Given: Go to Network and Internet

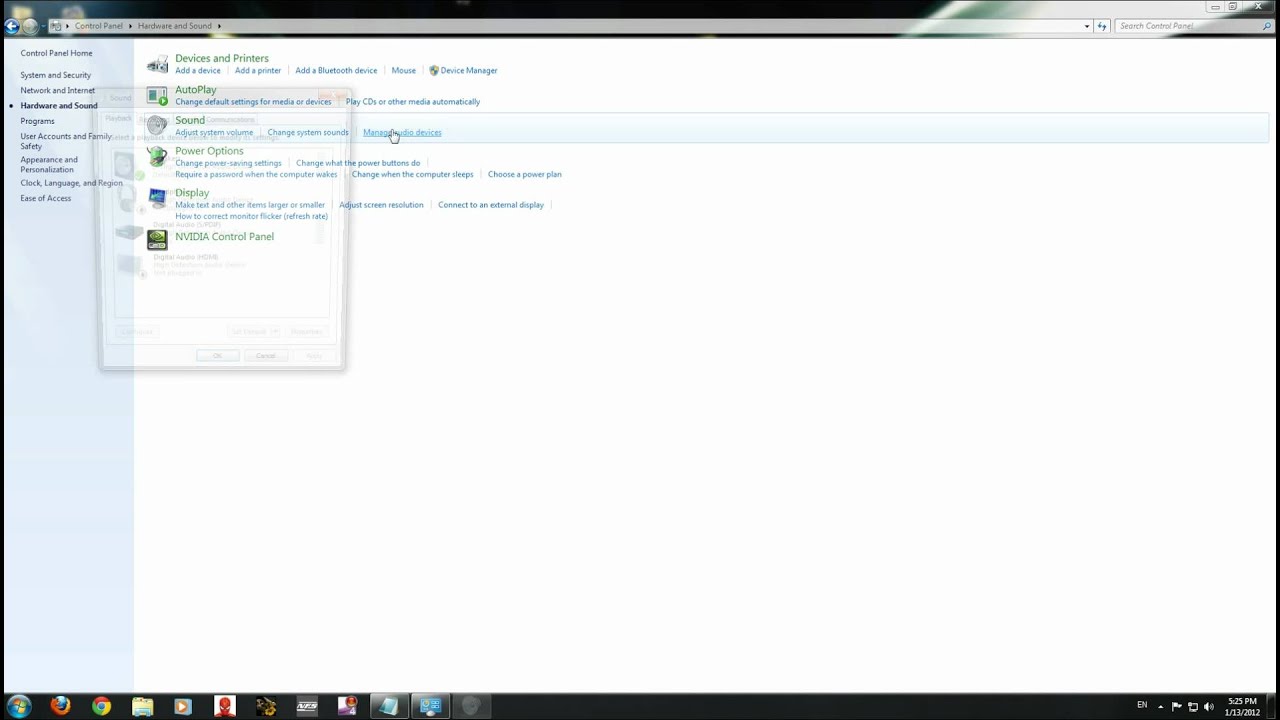Looking at the screenshot, I should click(57, 90).
